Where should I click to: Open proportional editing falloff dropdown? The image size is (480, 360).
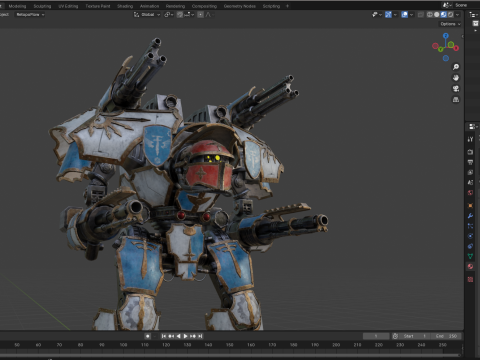[x=210, y=15]
